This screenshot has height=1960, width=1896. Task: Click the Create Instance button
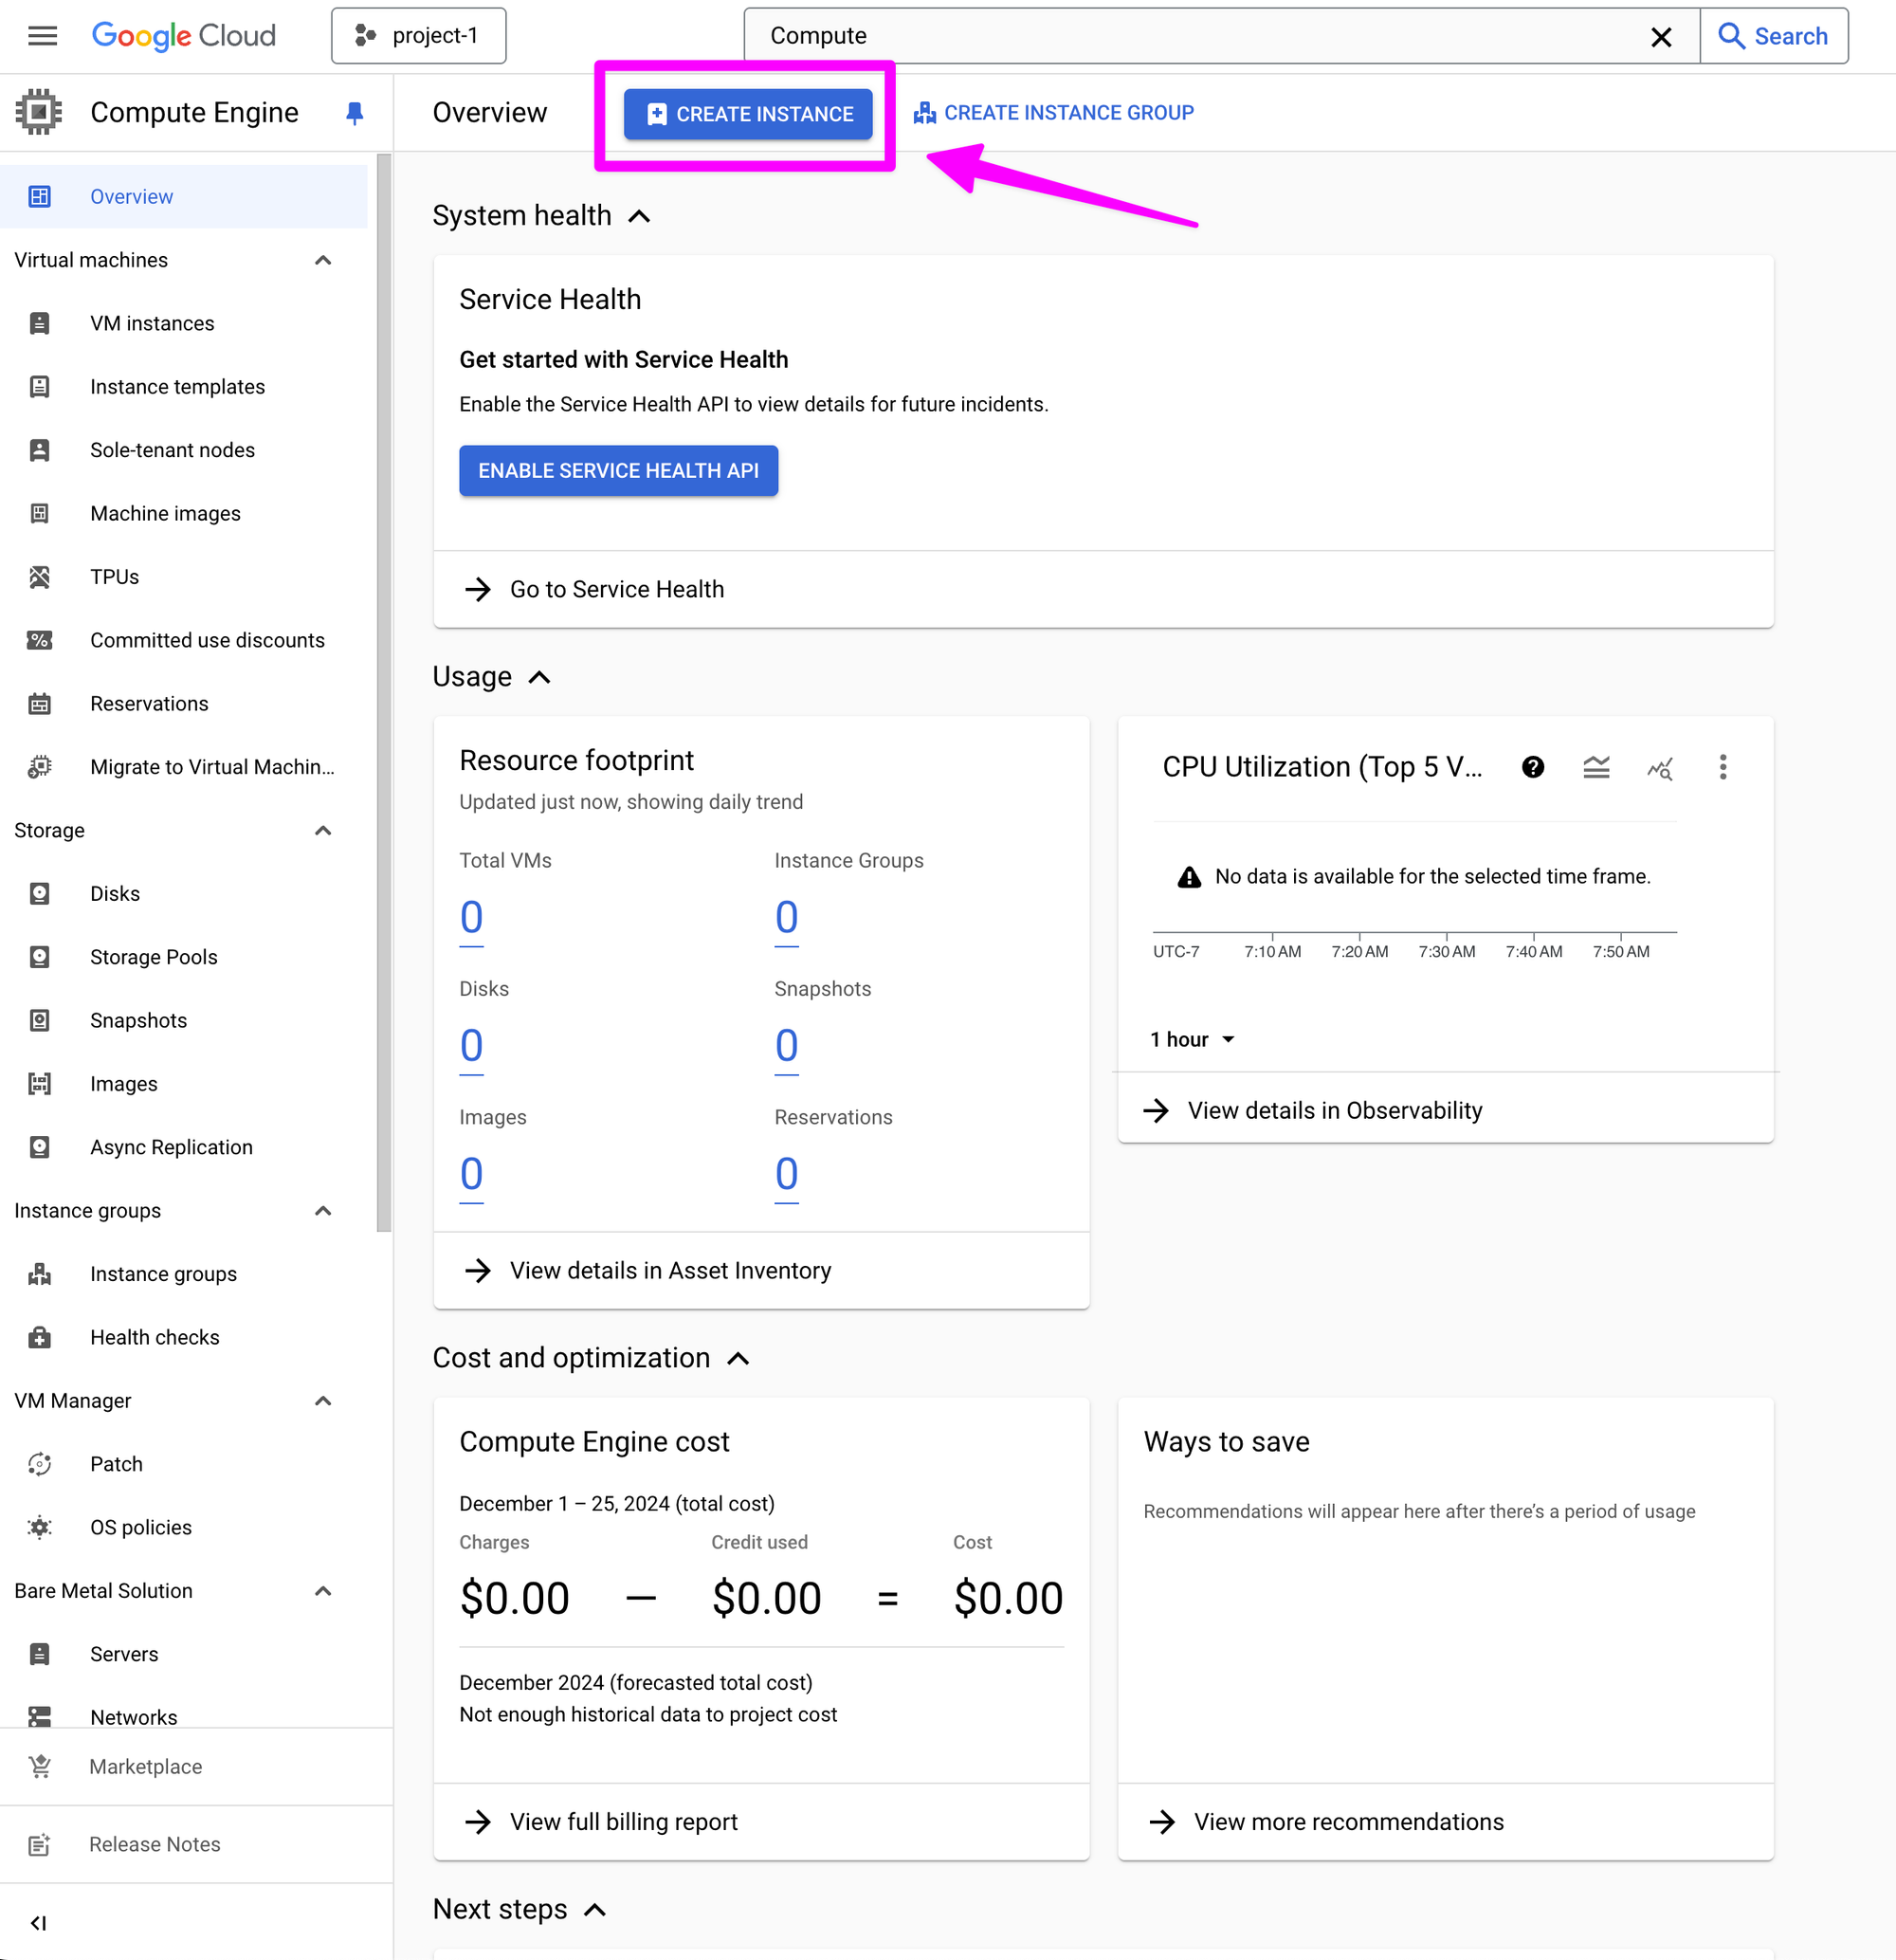(x=748, y=114)
